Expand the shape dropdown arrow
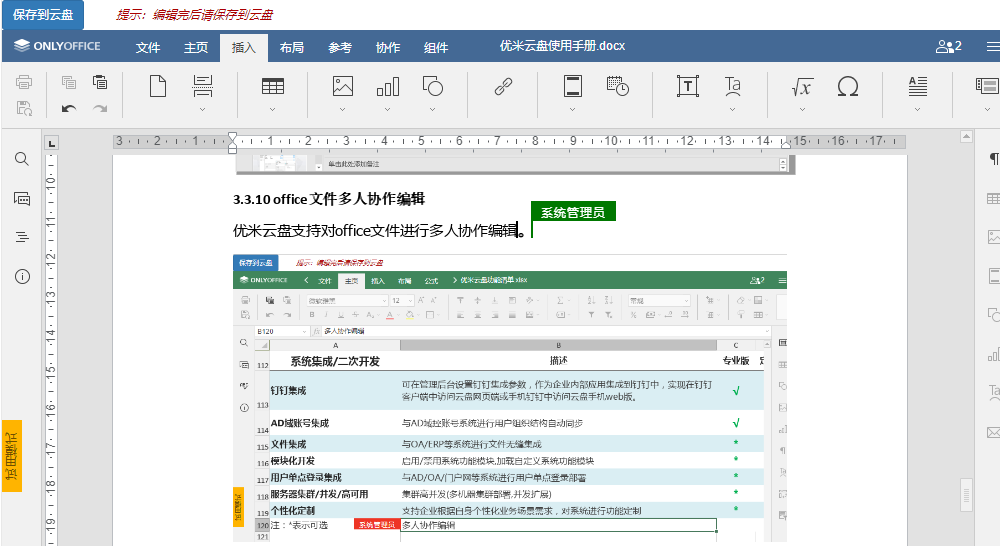 click(x=432, y=109)
